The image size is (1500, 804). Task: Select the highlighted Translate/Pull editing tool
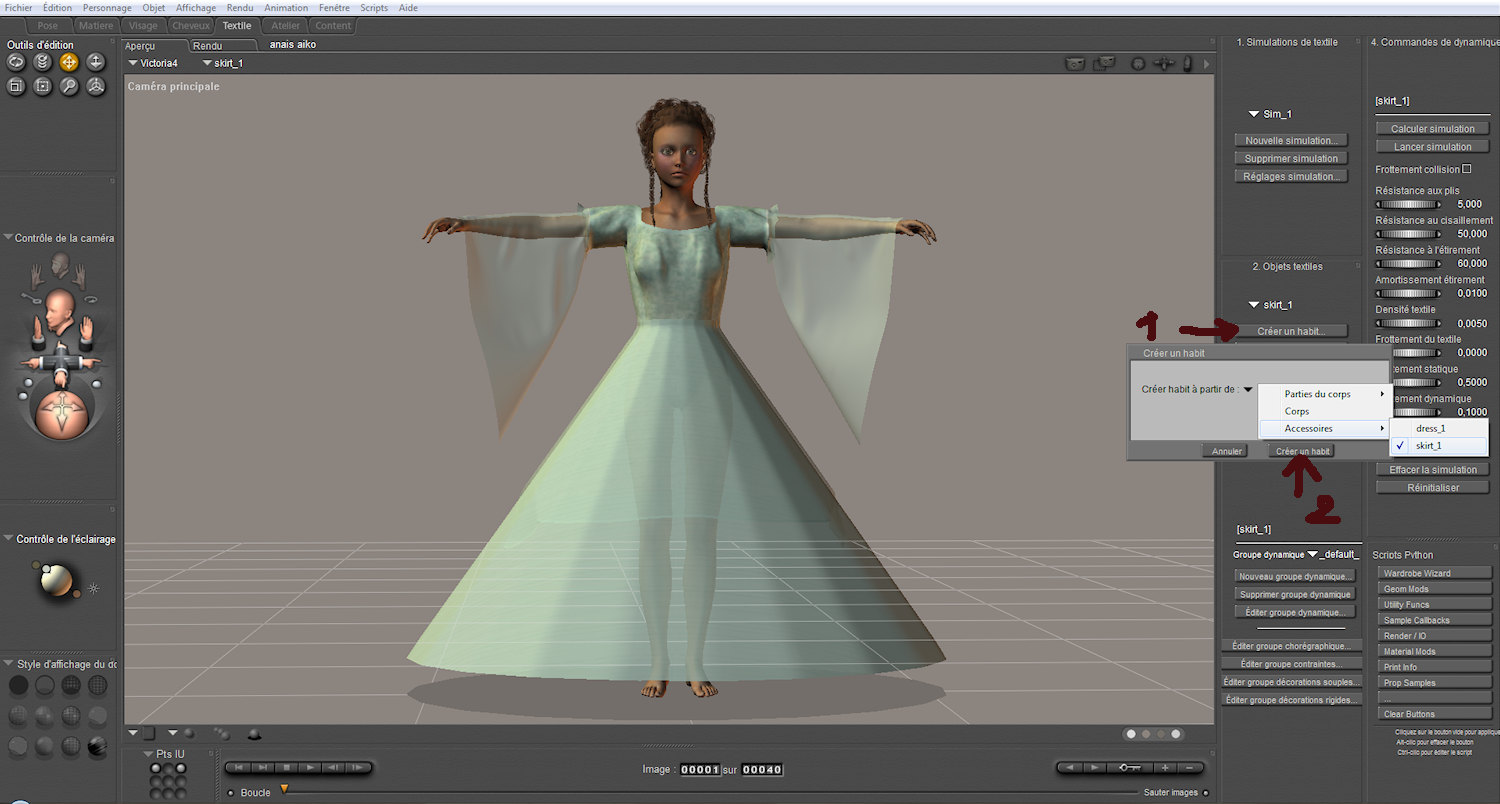(x=69, y=62)
